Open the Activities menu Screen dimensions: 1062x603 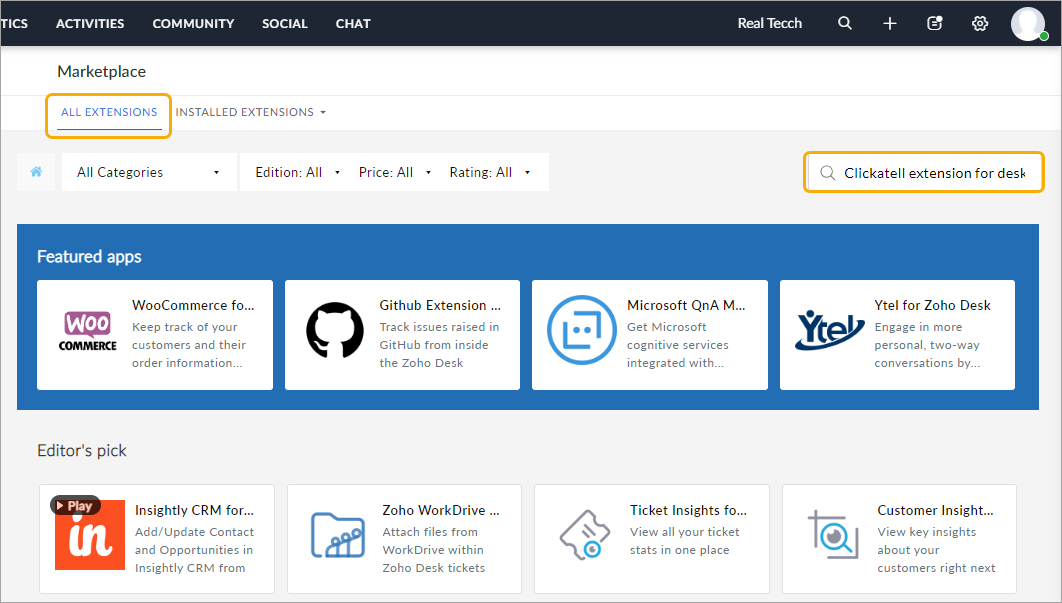[90, 24]
